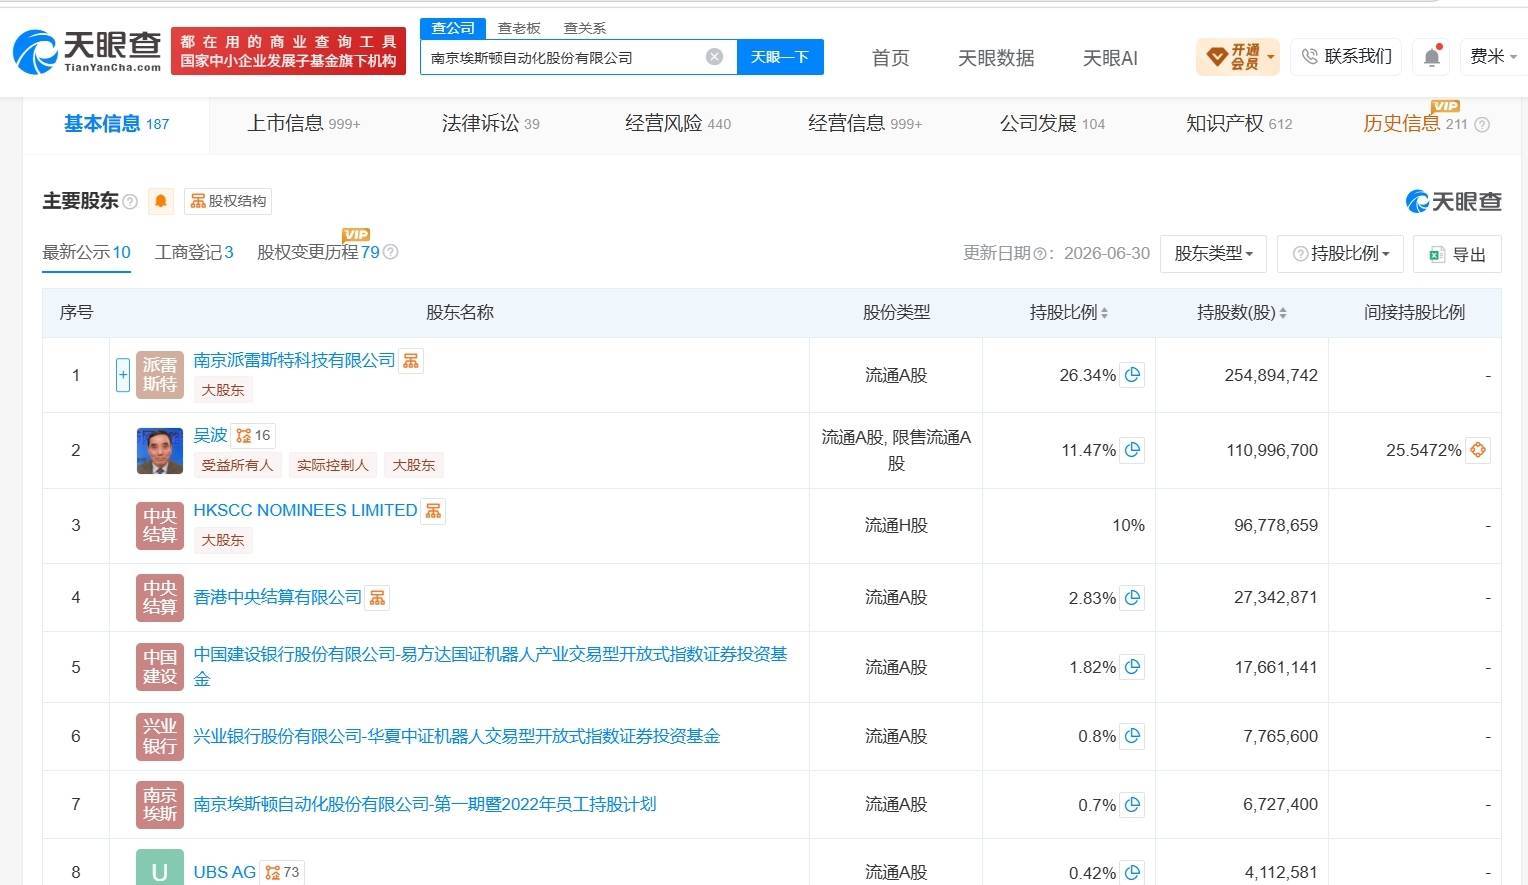Viewport: 1528px width, 885px height.
Task: Click pie chart icon beside 0.42%
Action: (x=1132, y=872)
